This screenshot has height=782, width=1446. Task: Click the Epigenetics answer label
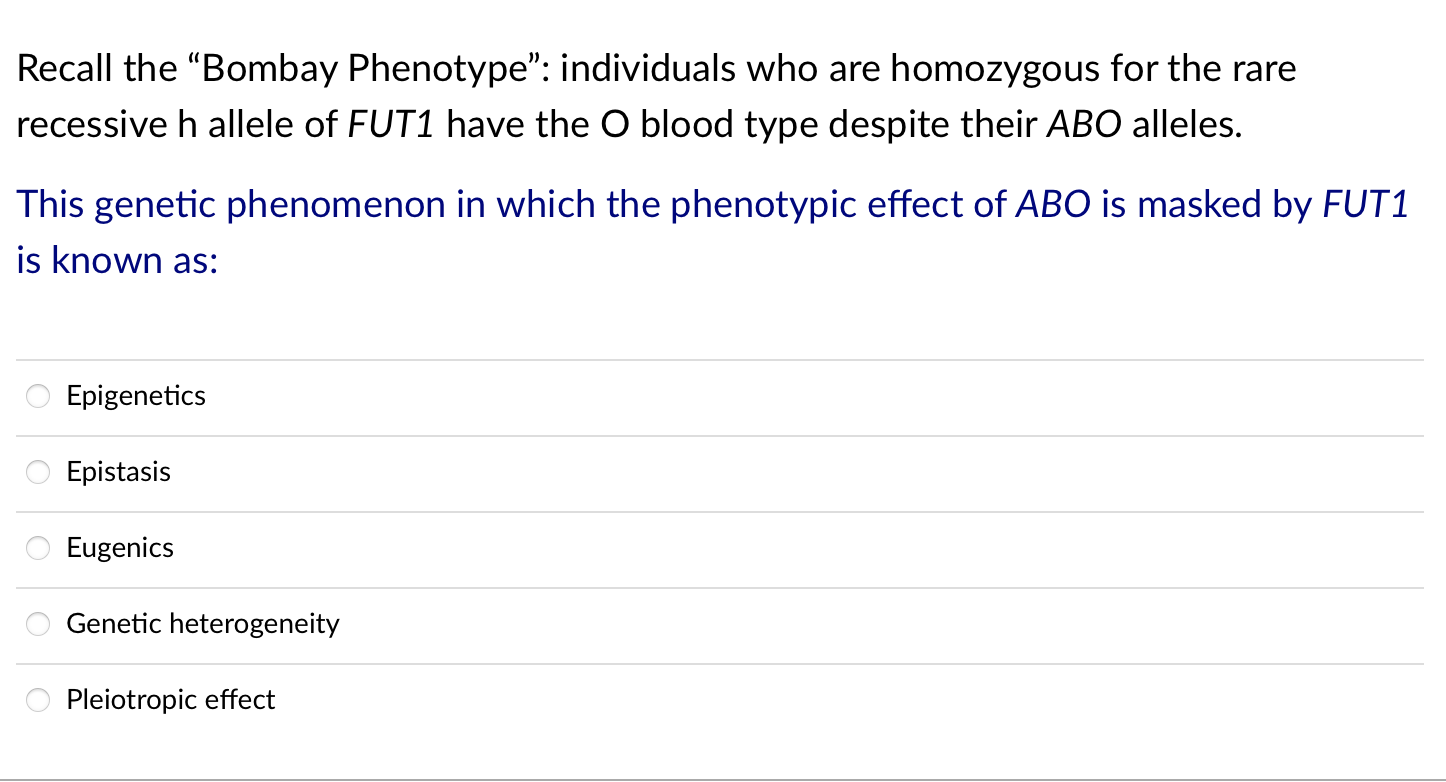136,396
